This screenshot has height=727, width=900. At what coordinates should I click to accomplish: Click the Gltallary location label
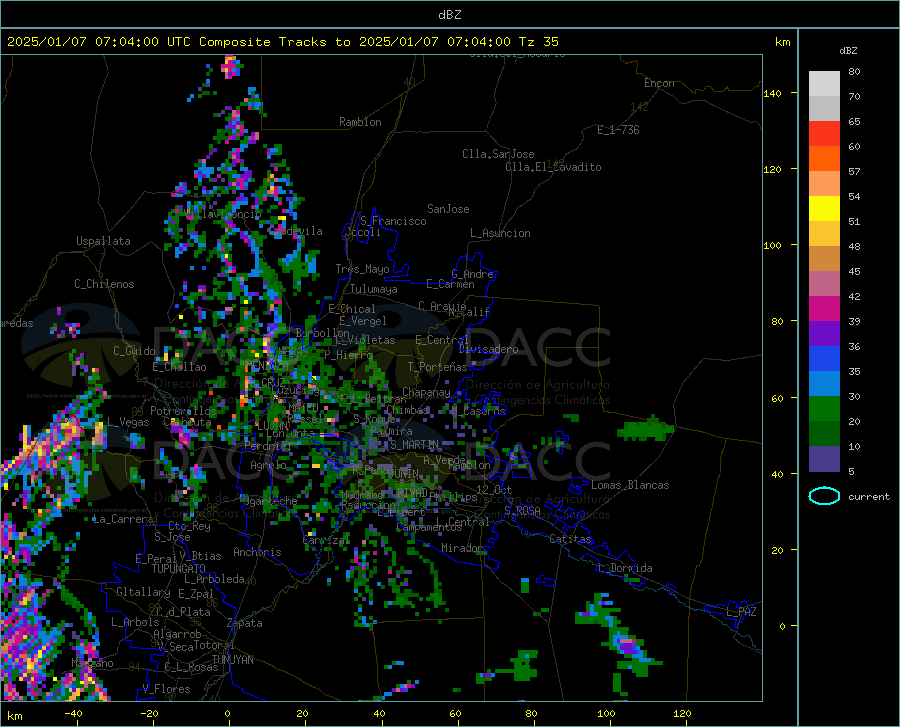coord(143,592)
